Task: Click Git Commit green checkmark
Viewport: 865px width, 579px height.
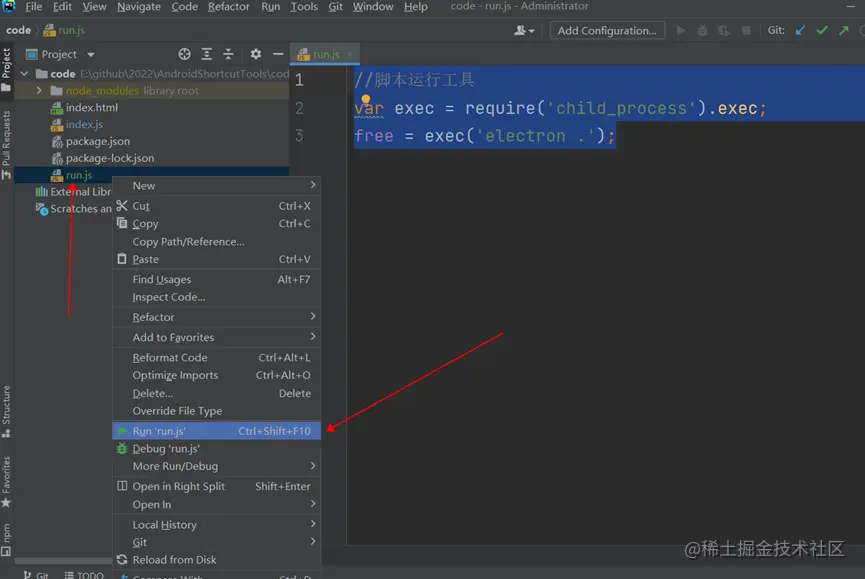Action: [x=822, y=30]
